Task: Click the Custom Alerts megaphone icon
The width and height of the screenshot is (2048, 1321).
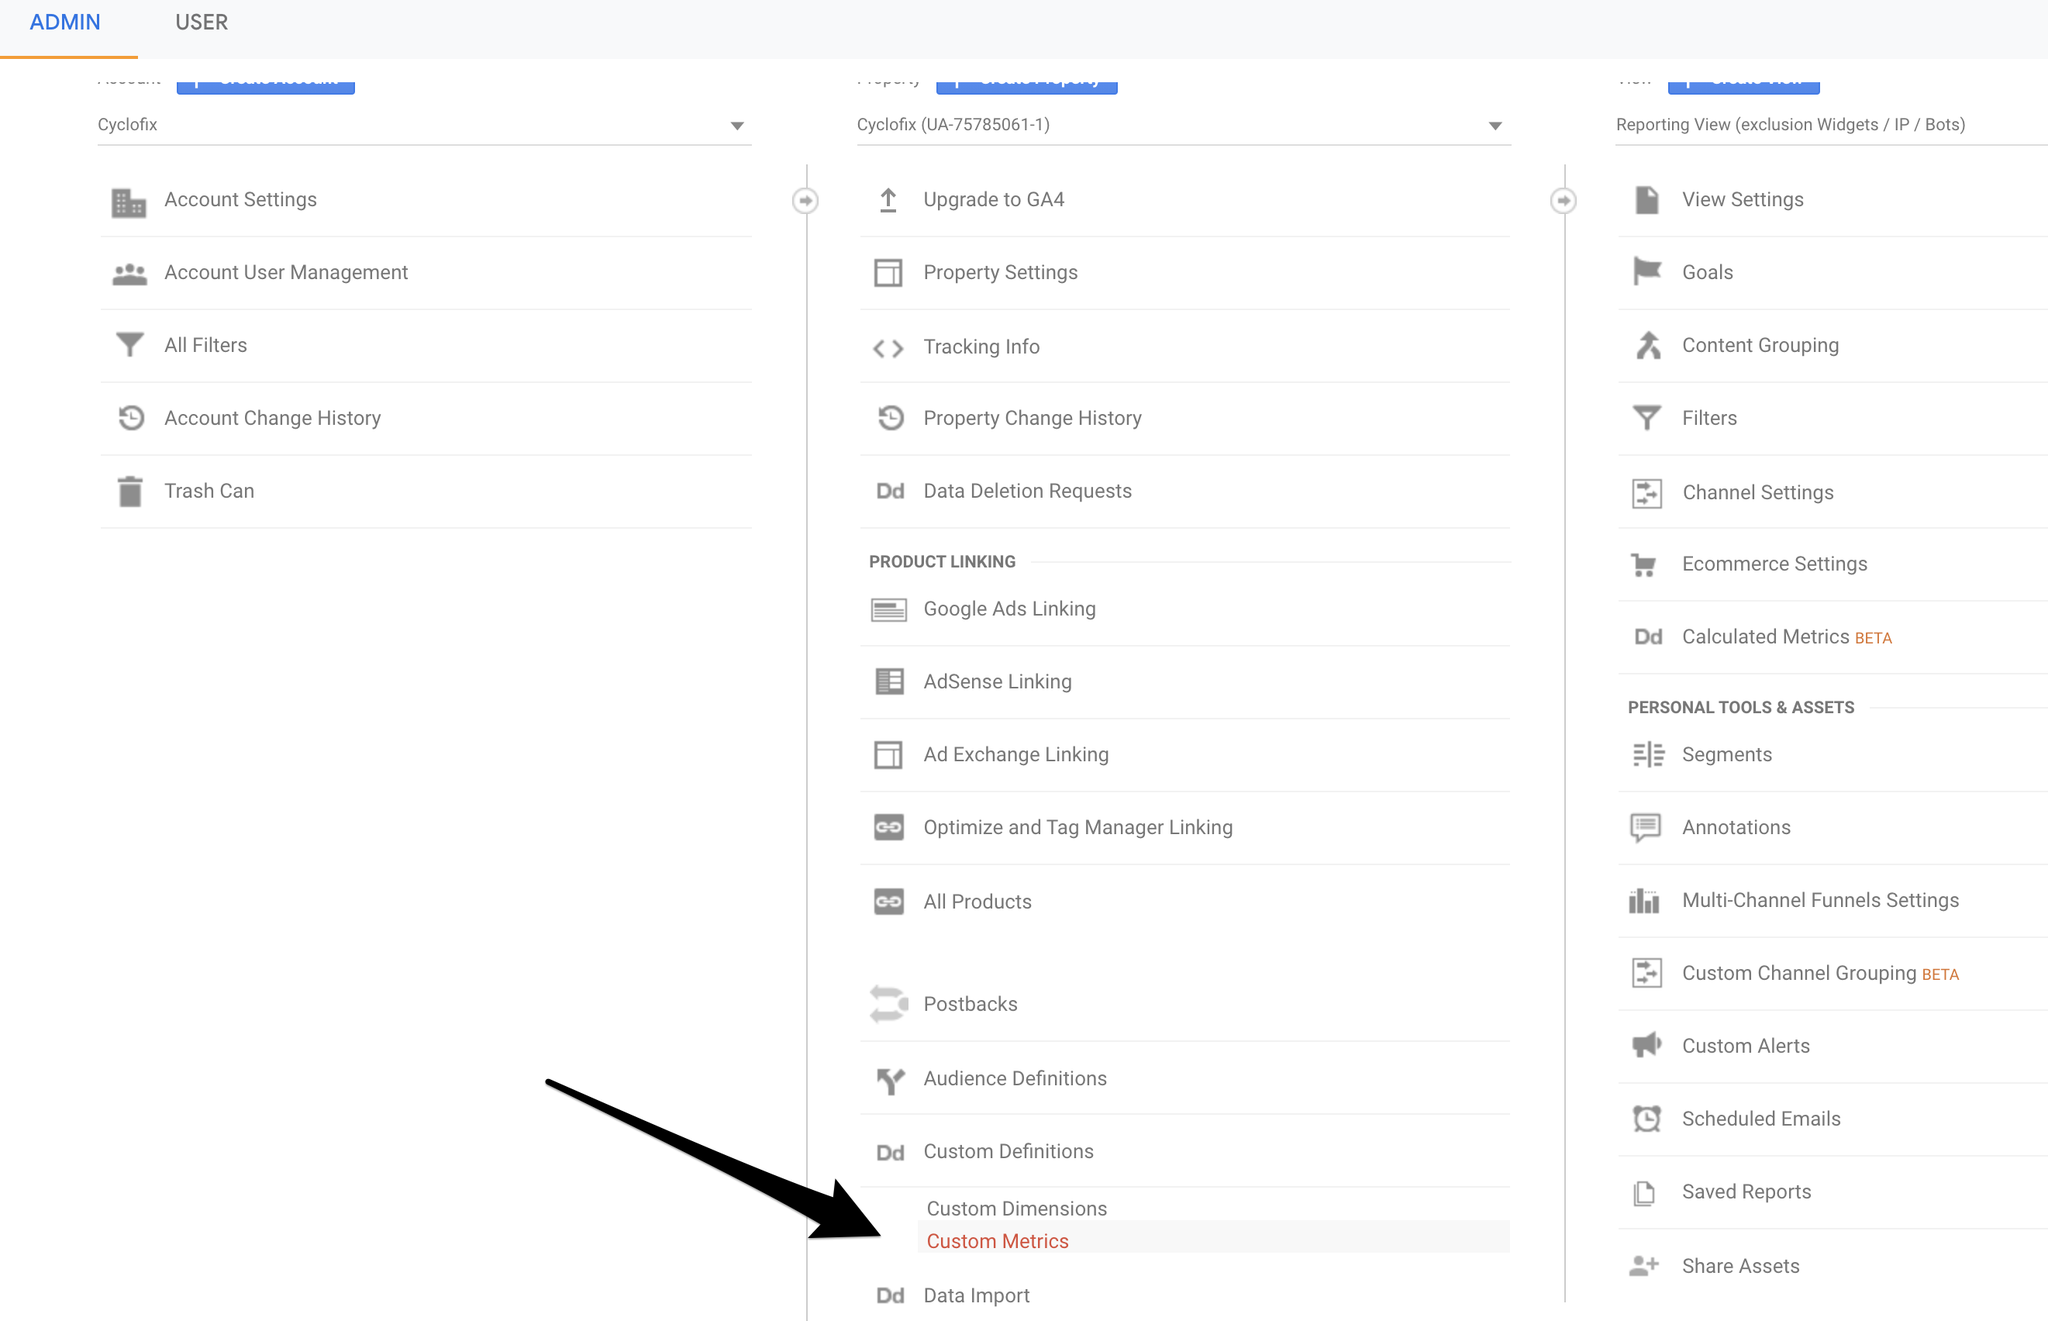Action: coord(1647,1045)
